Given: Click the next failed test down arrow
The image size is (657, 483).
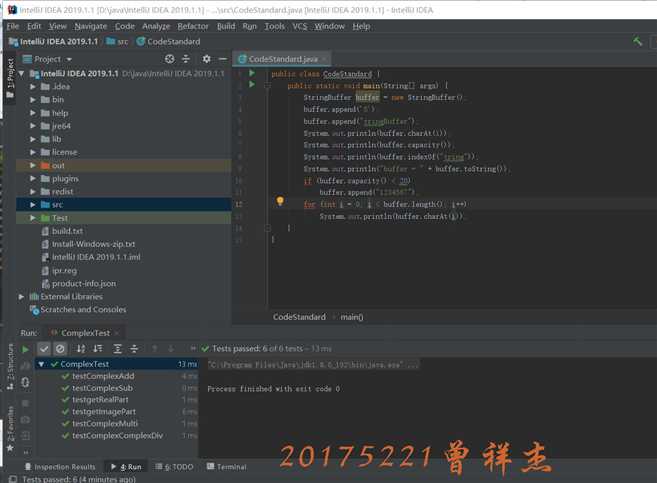Looking at the screenshot, I should 171,349.
